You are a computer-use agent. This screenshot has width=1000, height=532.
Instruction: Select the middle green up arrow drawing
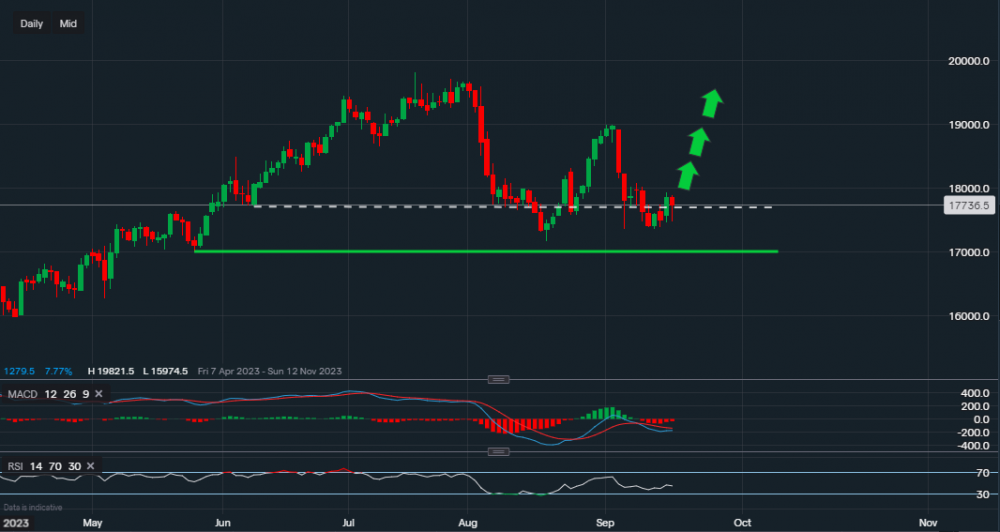tap(700, 141)
